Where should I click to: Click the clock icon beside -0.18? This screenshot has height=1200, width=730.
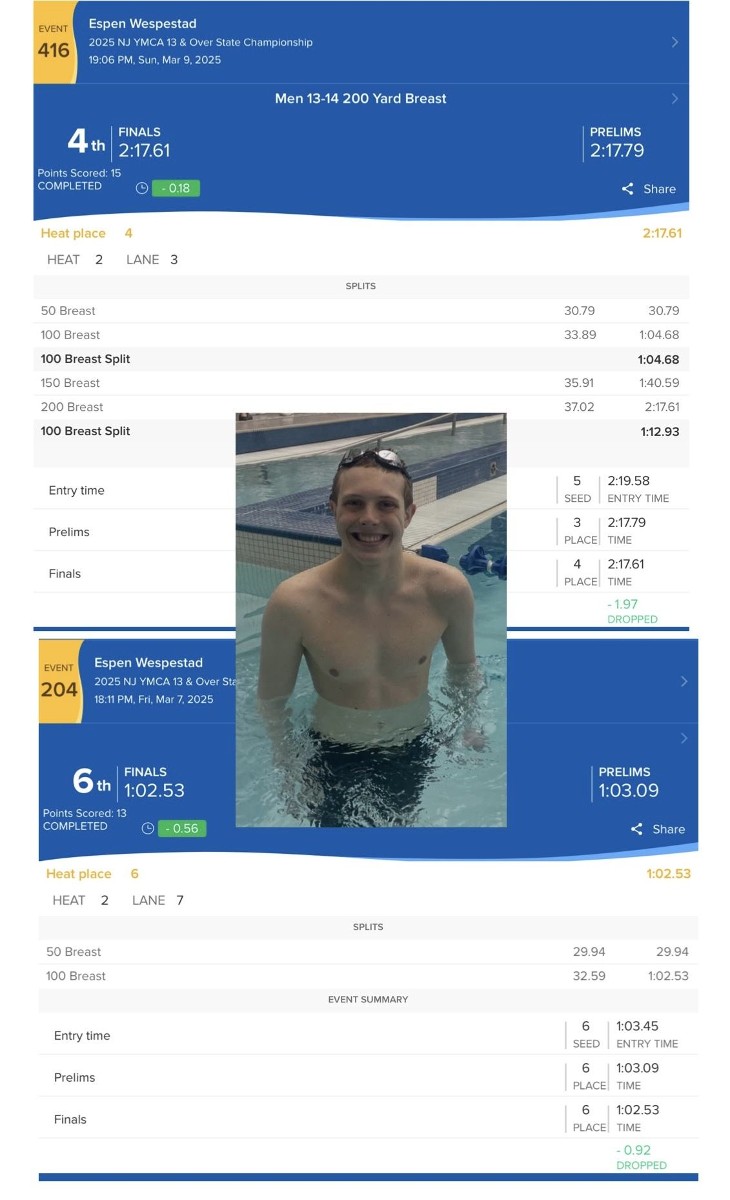pyautogui.click(x=142, y=188)
